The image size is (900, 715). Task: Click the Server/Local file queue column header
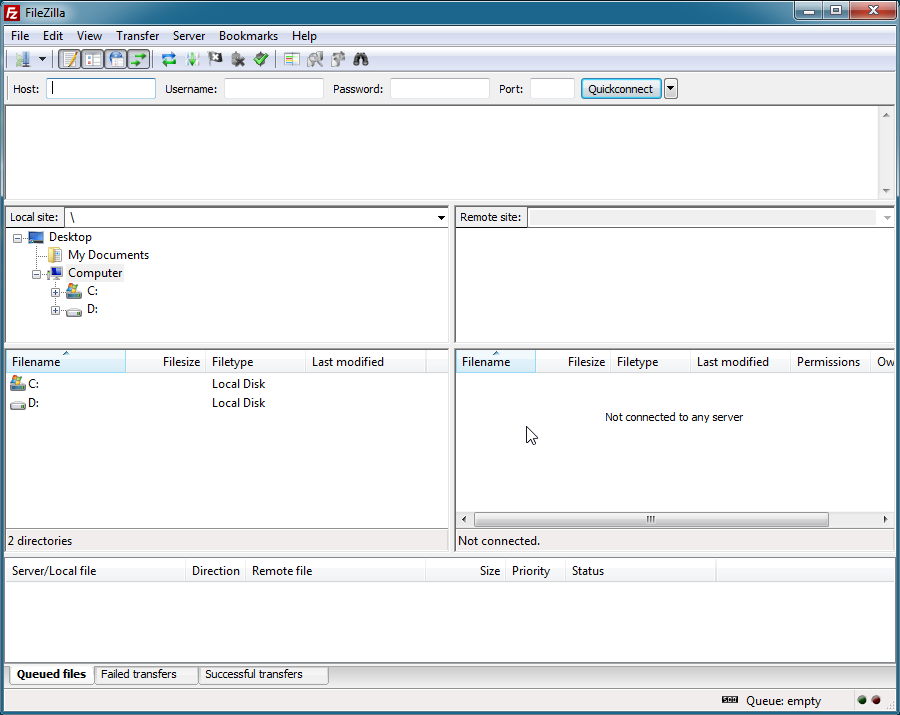pos(96,571)
